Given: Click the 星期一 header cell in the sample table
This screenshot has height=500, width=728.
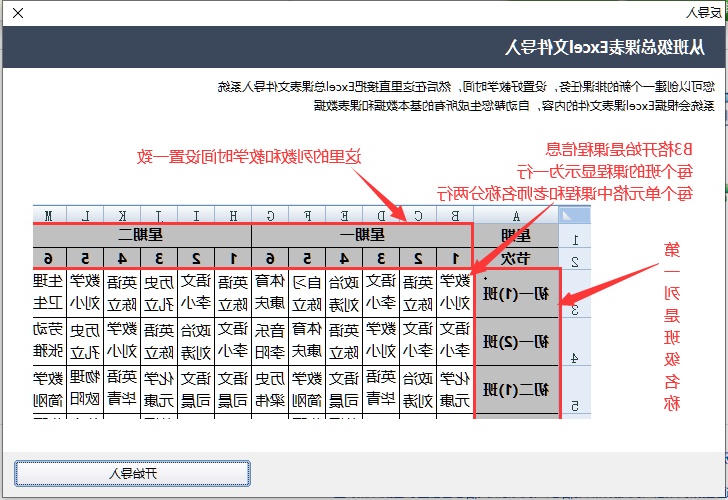Looking at the screenshot, I should (362, 235).
